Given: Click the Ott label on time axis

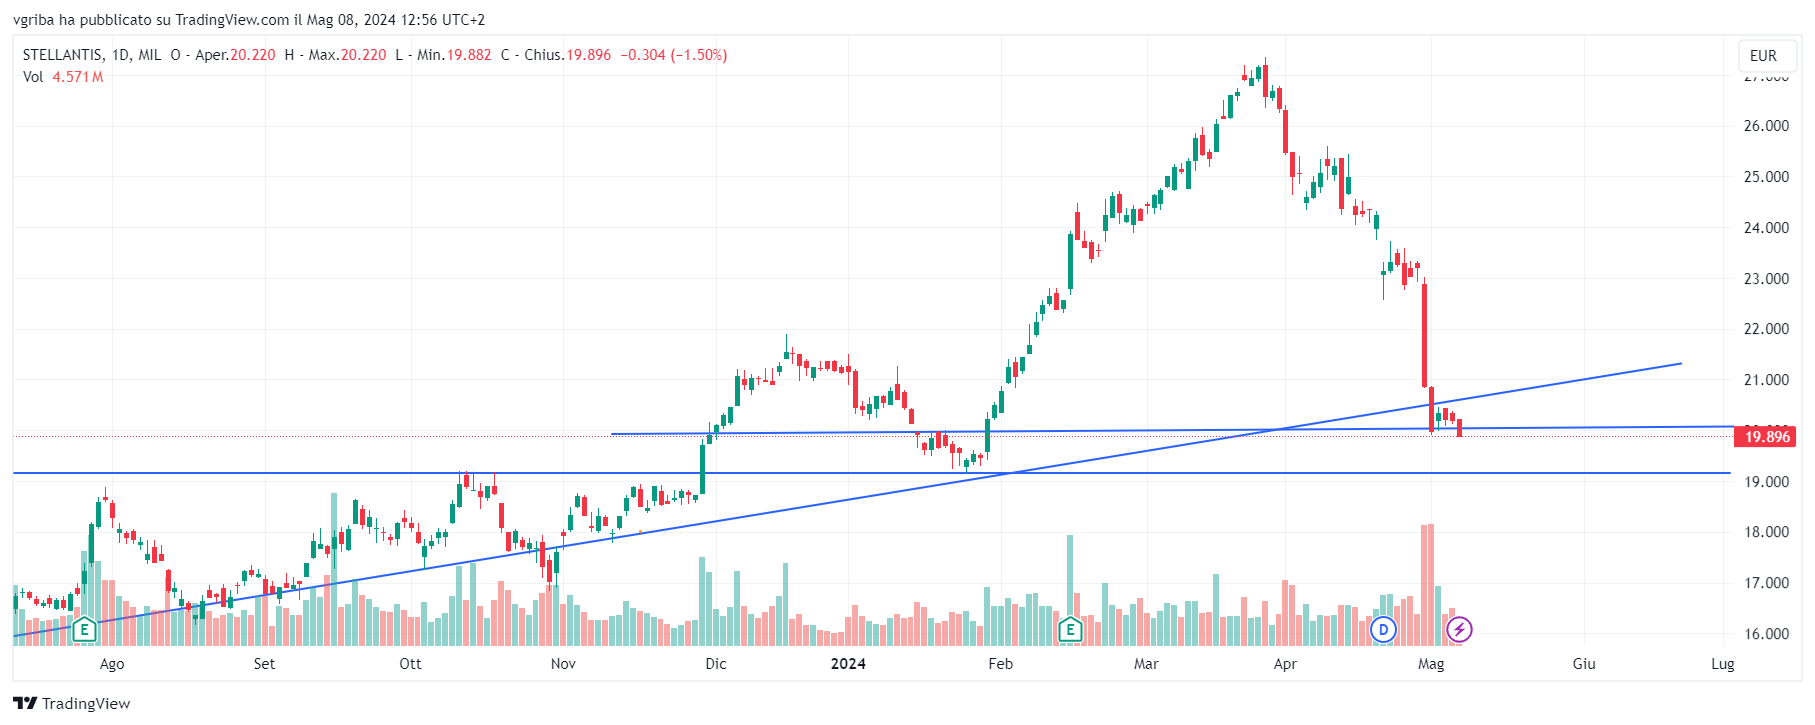Looking at the screenshot, I should [410, 664].
